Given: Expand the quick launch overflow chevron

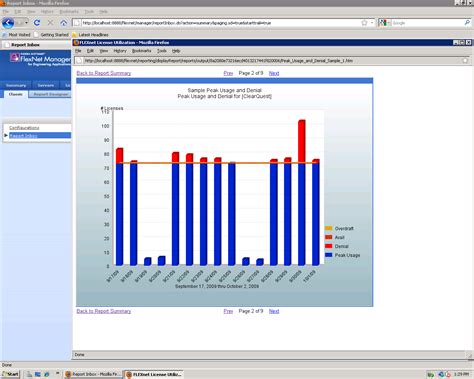Looking at the screenshot, I should (x=57, y=373).
